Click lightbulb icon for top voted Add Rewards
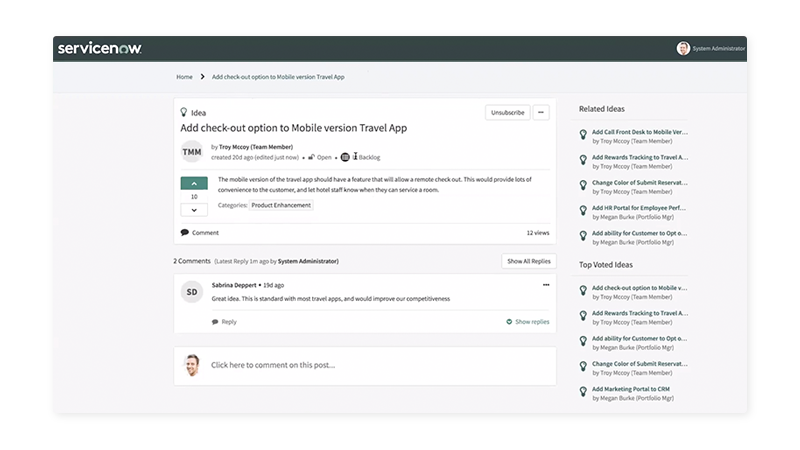The image size is (800, 450). 583,316
